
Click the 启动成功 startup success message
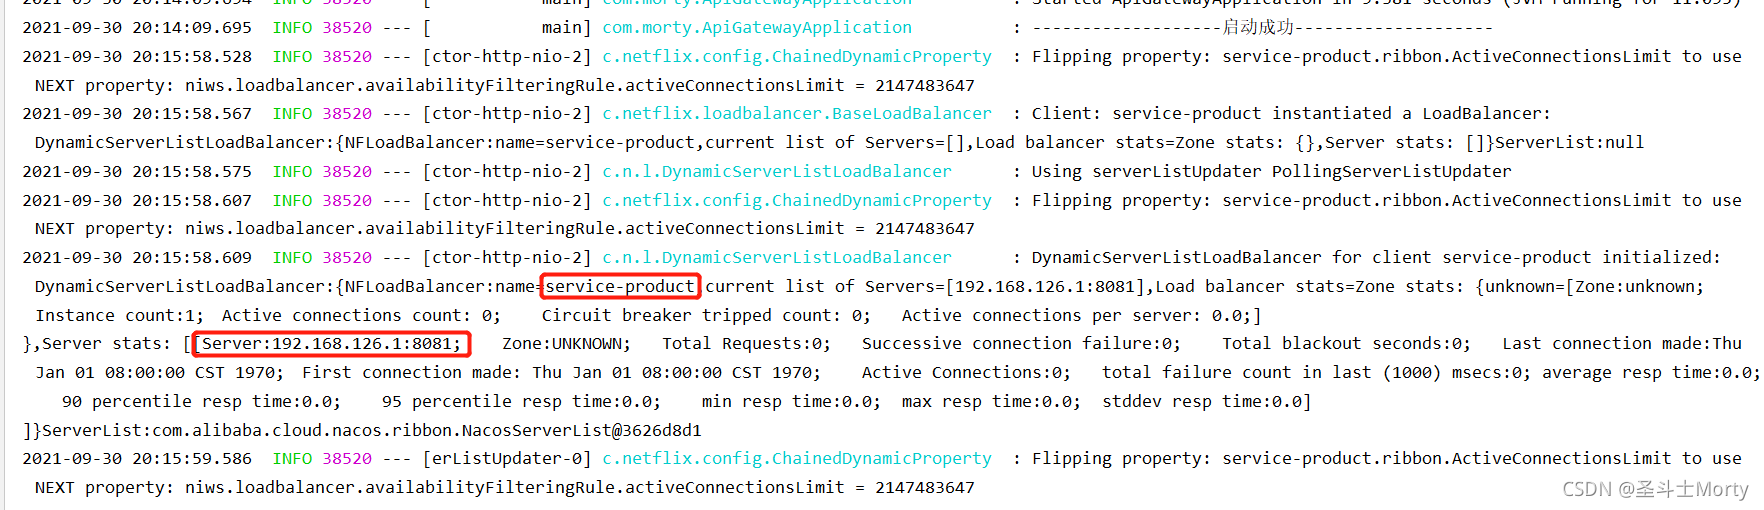(x=1258, y=28)
